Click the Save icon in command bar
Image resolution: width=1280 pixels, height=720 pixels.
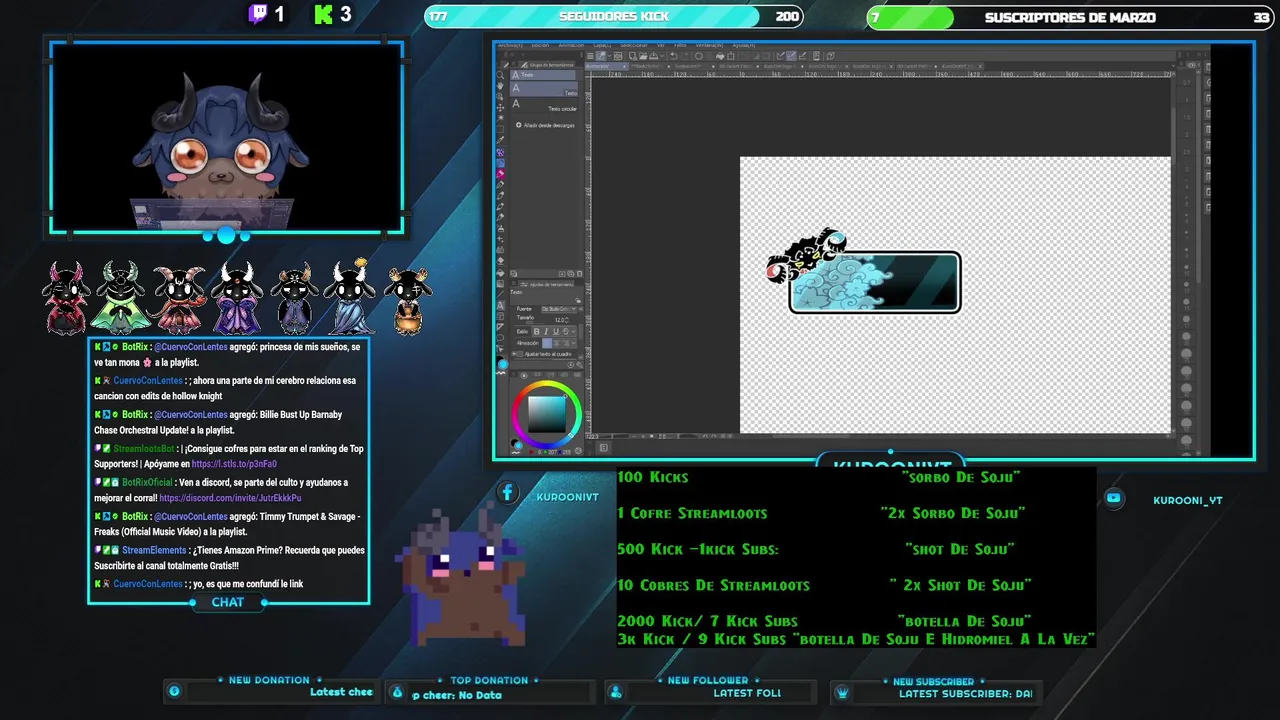[x=653, y=56]
